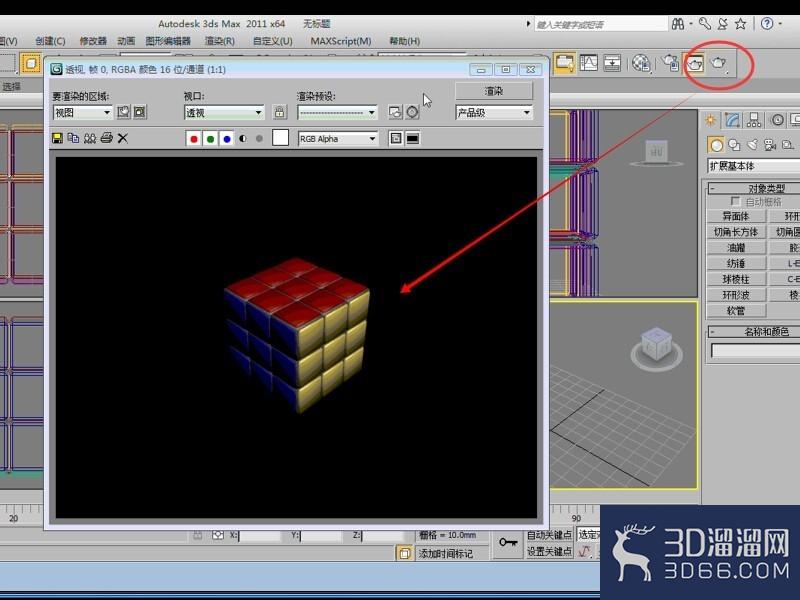Open the material editor toolbar icon
Image resolution: width=800 pixels, height=600 pixels.
click(x=640, y=63)
